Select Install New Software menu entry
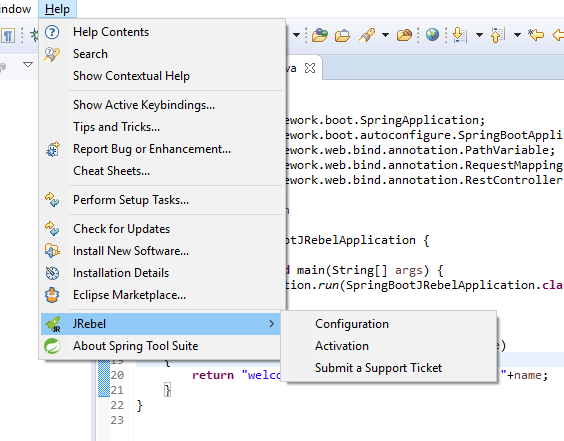 [161, 251]
